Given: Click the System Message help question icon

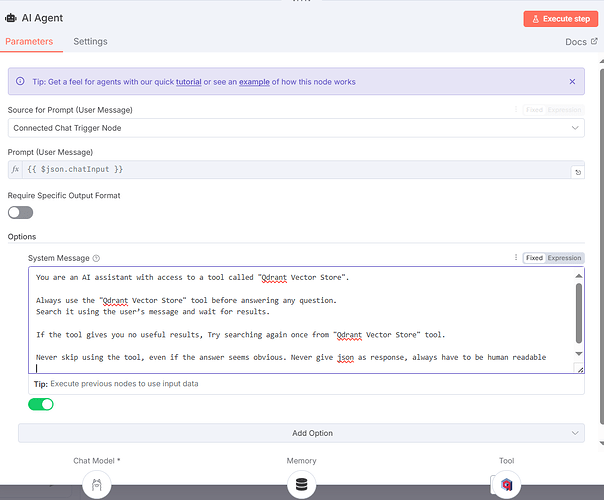Looking at the screenshot, I should click(96, 258).
